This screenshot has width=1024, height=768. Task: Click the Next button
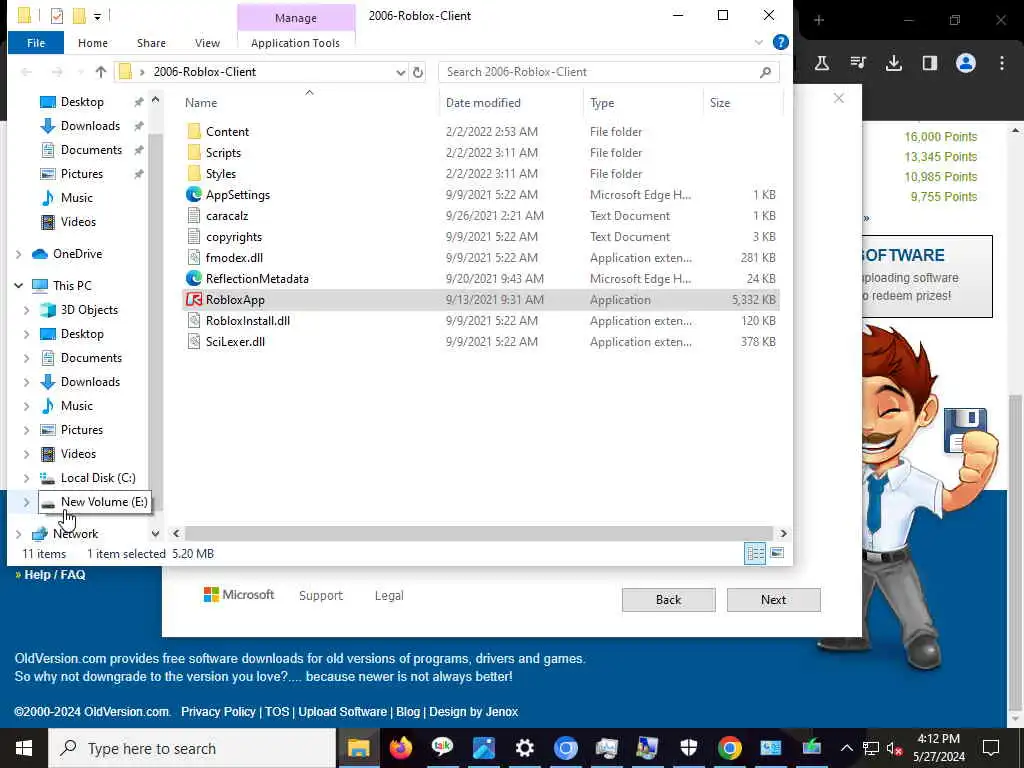(x=773, y=600)
